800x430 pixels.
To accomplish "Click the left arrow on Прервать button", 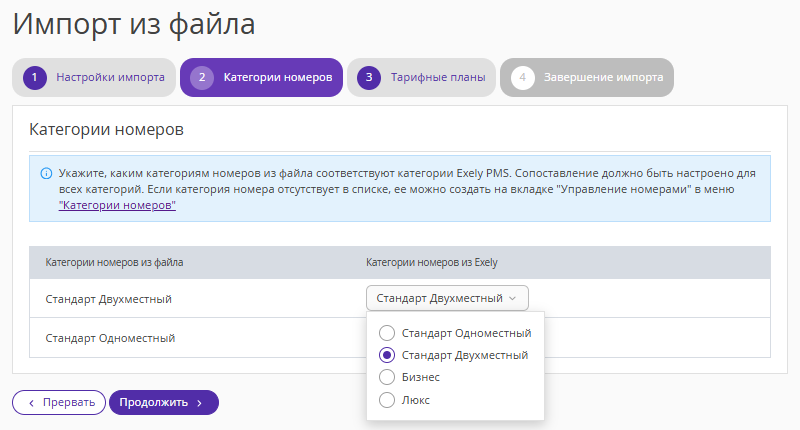I will (x=32, y=403).
